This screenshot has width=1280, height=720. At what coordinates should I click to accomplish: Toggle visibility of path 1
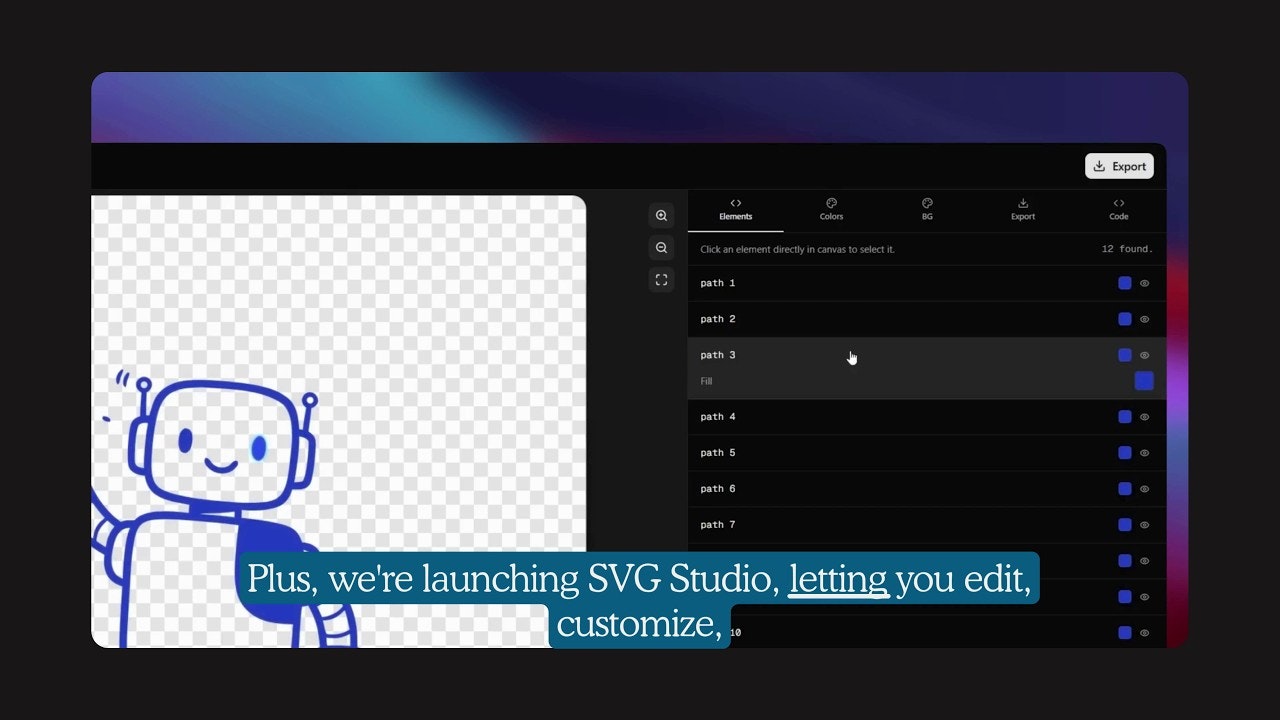point(1145,283)
